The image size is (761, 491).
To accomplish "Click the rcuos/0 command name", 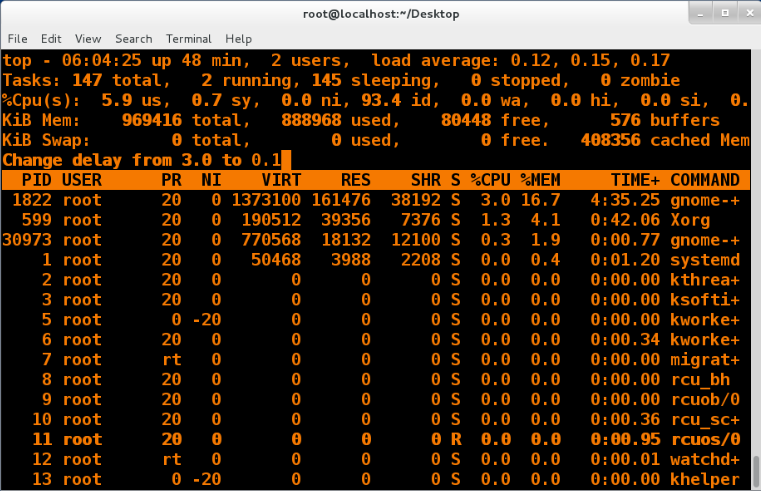I will click(x=705, y=439).
